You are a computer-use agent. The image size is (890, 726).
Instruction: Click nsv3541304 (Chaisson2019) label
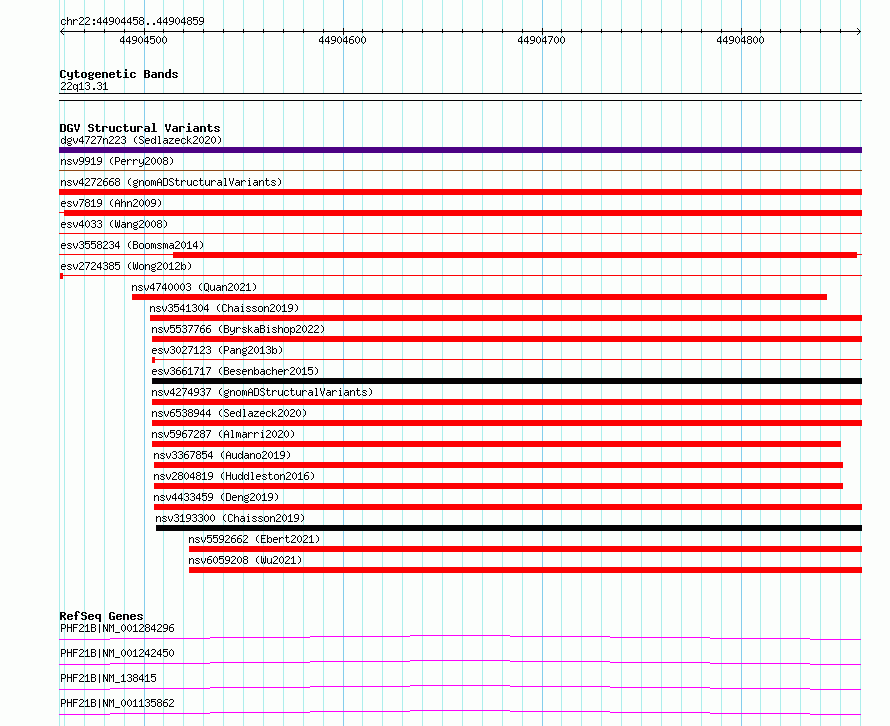(224, 308)
